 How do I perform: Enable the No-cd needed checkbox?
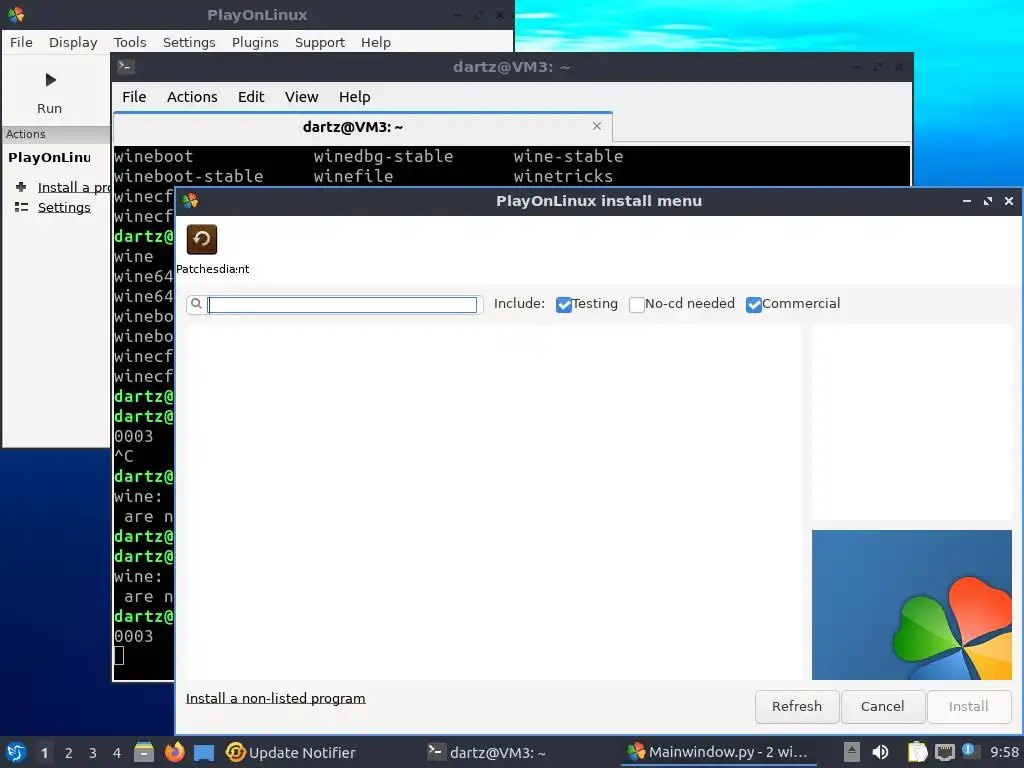[637, 304]
